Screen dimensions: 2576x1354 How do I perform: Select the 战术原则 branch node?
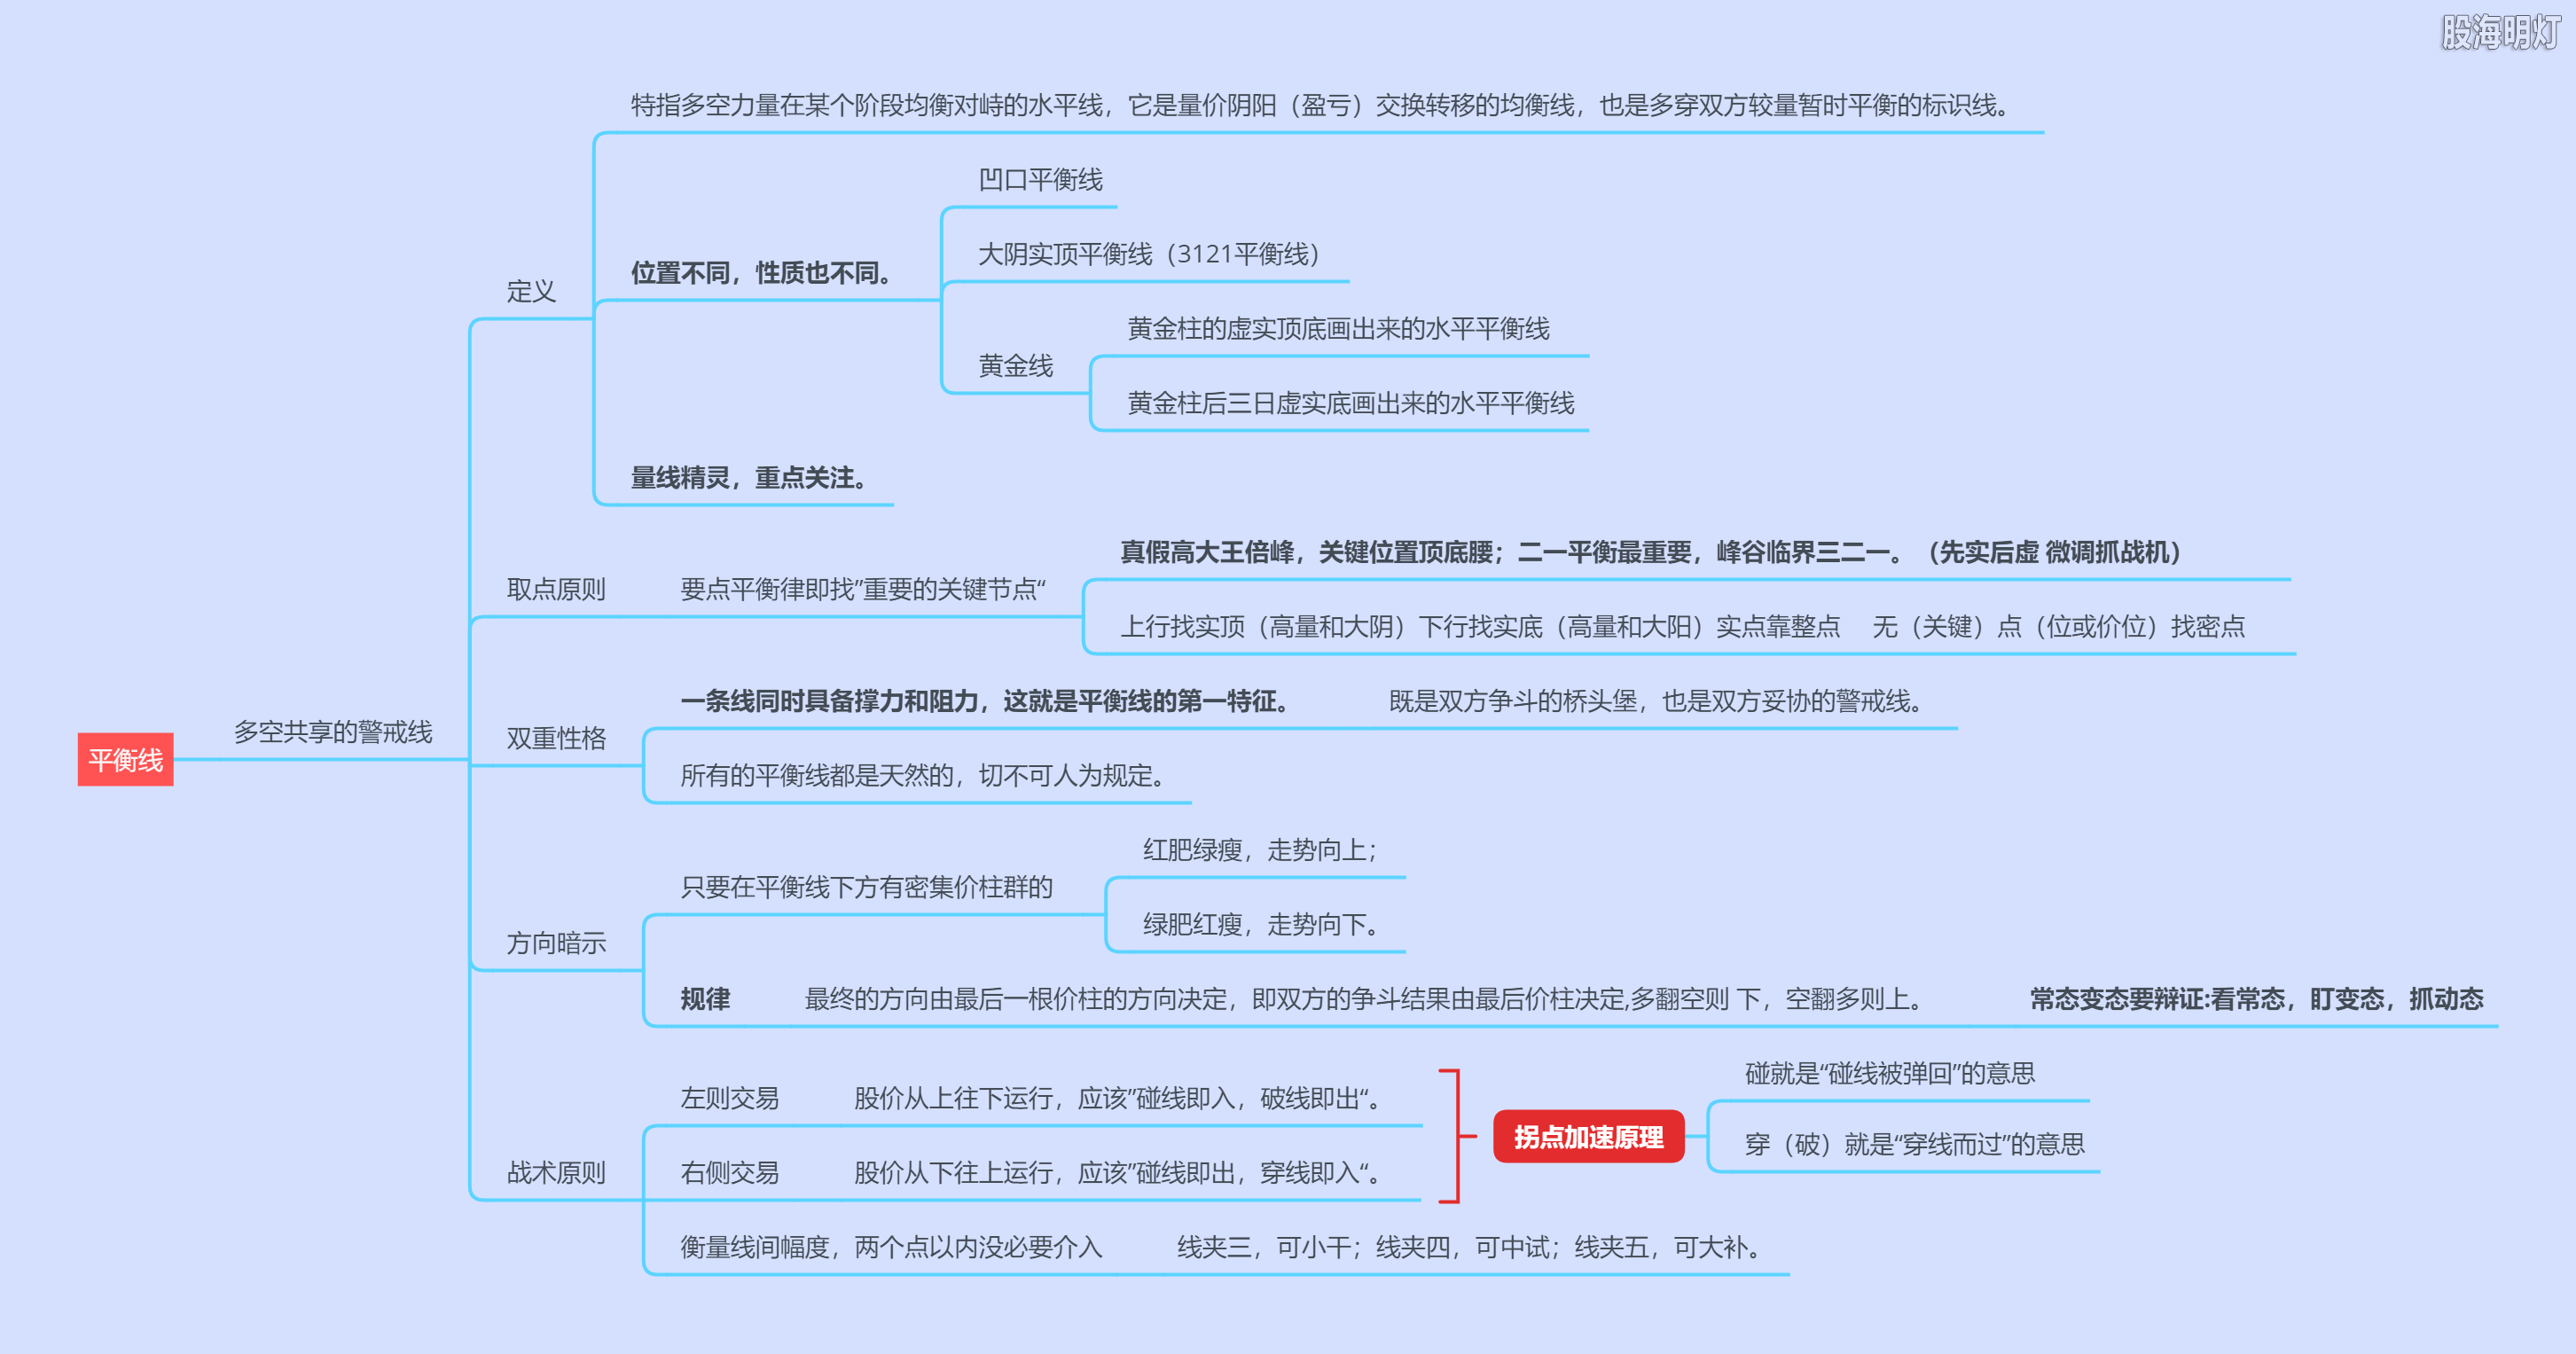click(x=556, y=1172)
